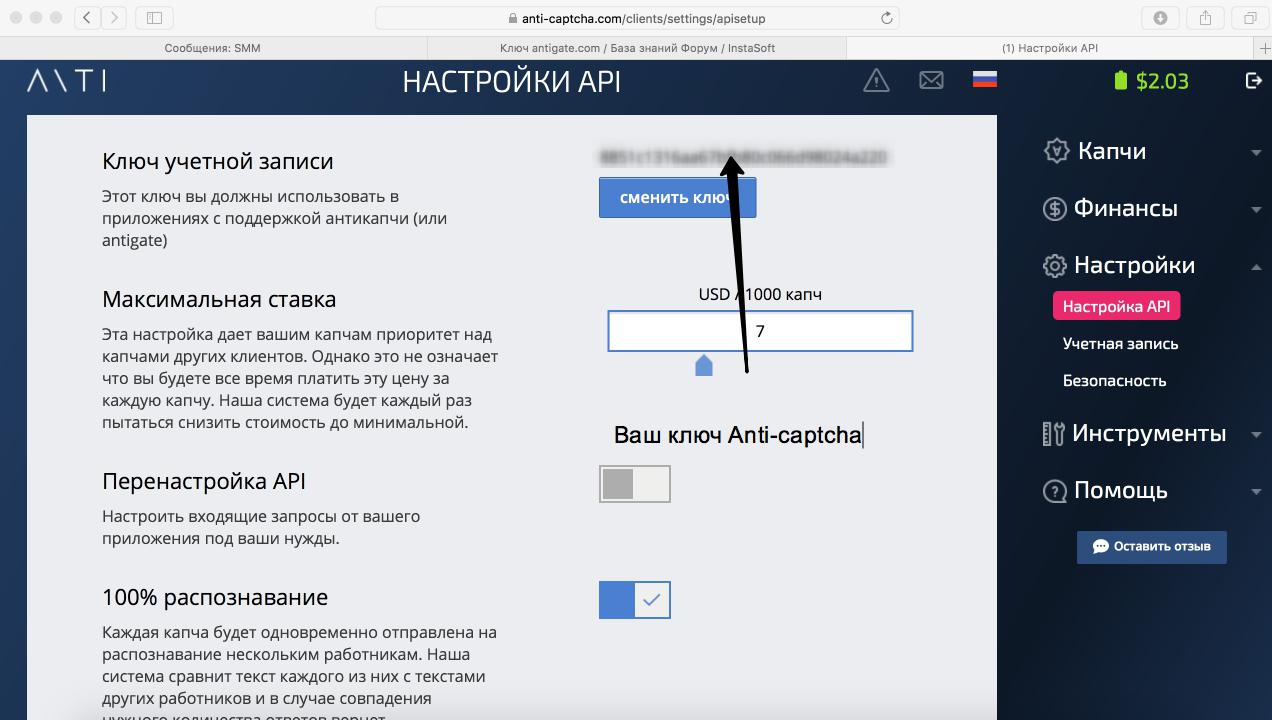Enable the Перенастройка API switch
The height and width of the screenshot is (720, 1272).
tap(635, 484)
